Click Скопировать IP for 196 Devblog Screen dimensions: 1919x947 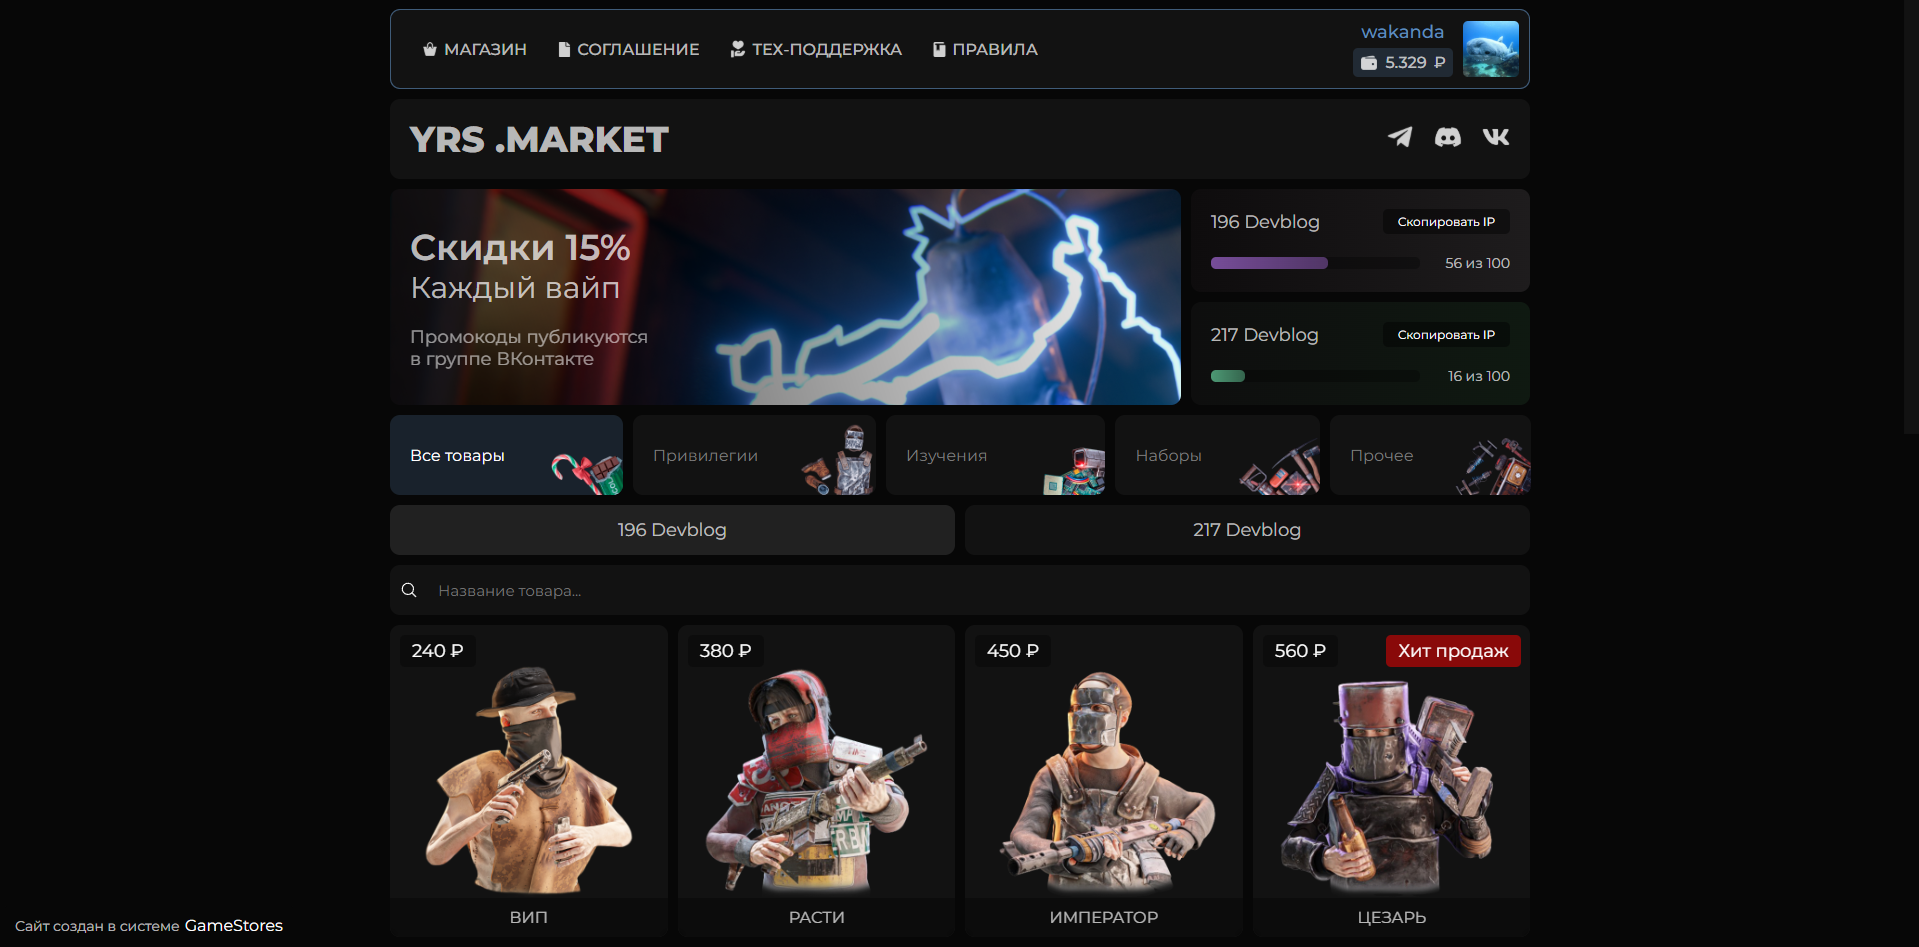tap(1446, 221)
